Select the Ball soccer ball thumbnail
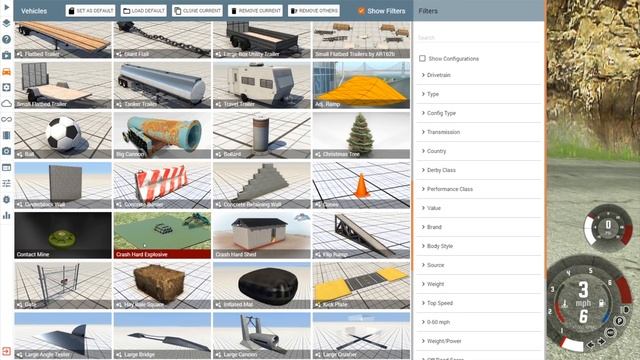Screen dimensions: 640x360 tap(63, 135)
